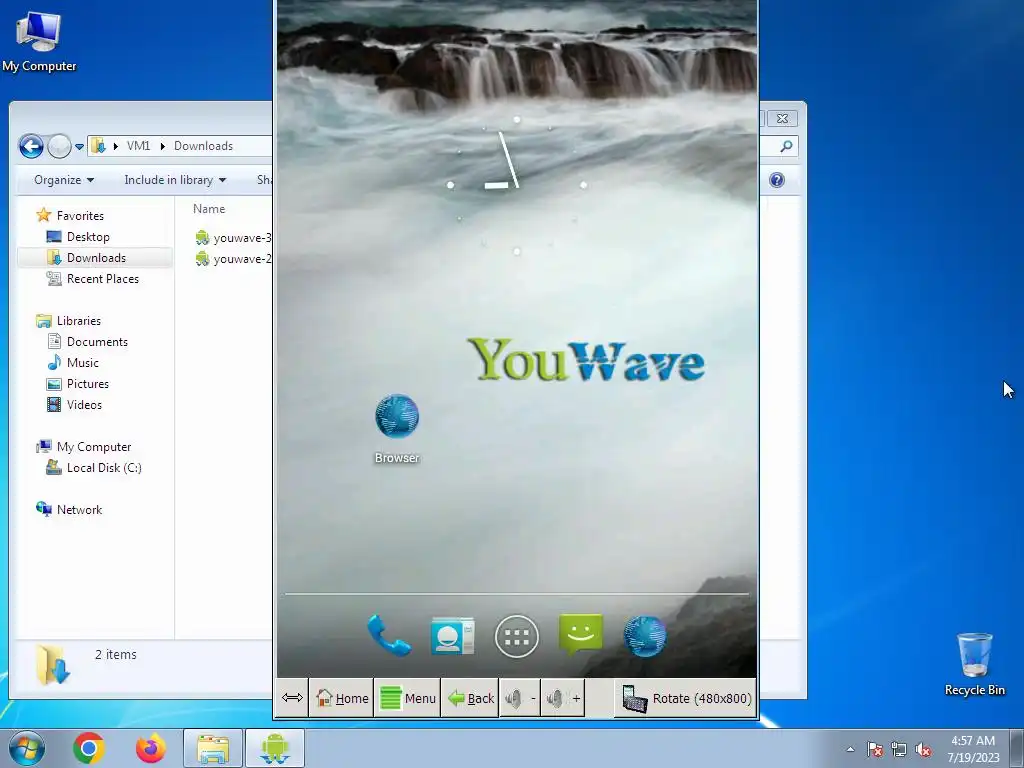Click the Explorer back arrow button
Screen dimensions: 1024x768
[x=31, y=146]
